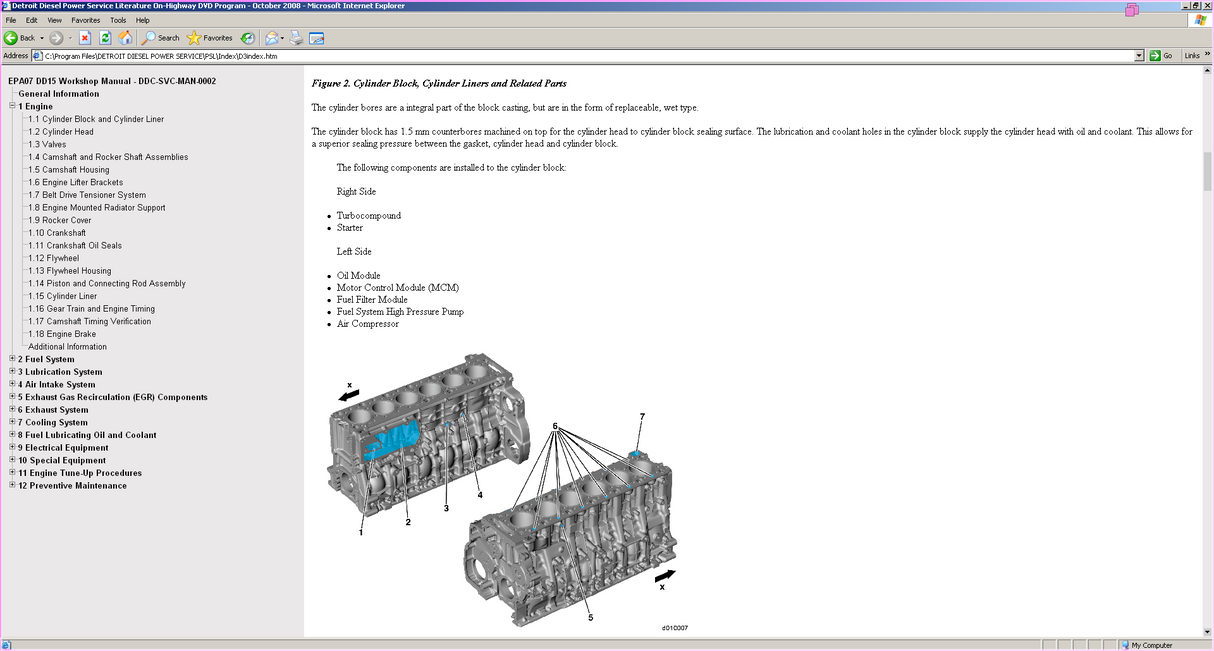Refresh the page using the refresh icon
This screenshot has height=651, width=1214.
(105, 38)
